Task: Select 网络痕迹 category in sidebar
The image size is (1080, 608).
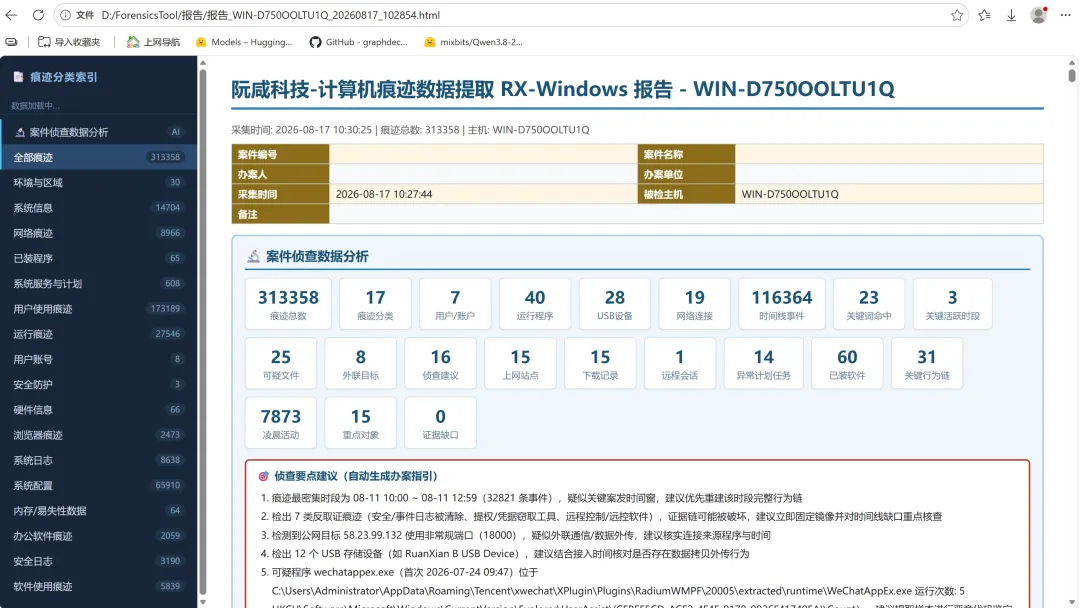Action: pyautogui.click(x=98, y=233)
